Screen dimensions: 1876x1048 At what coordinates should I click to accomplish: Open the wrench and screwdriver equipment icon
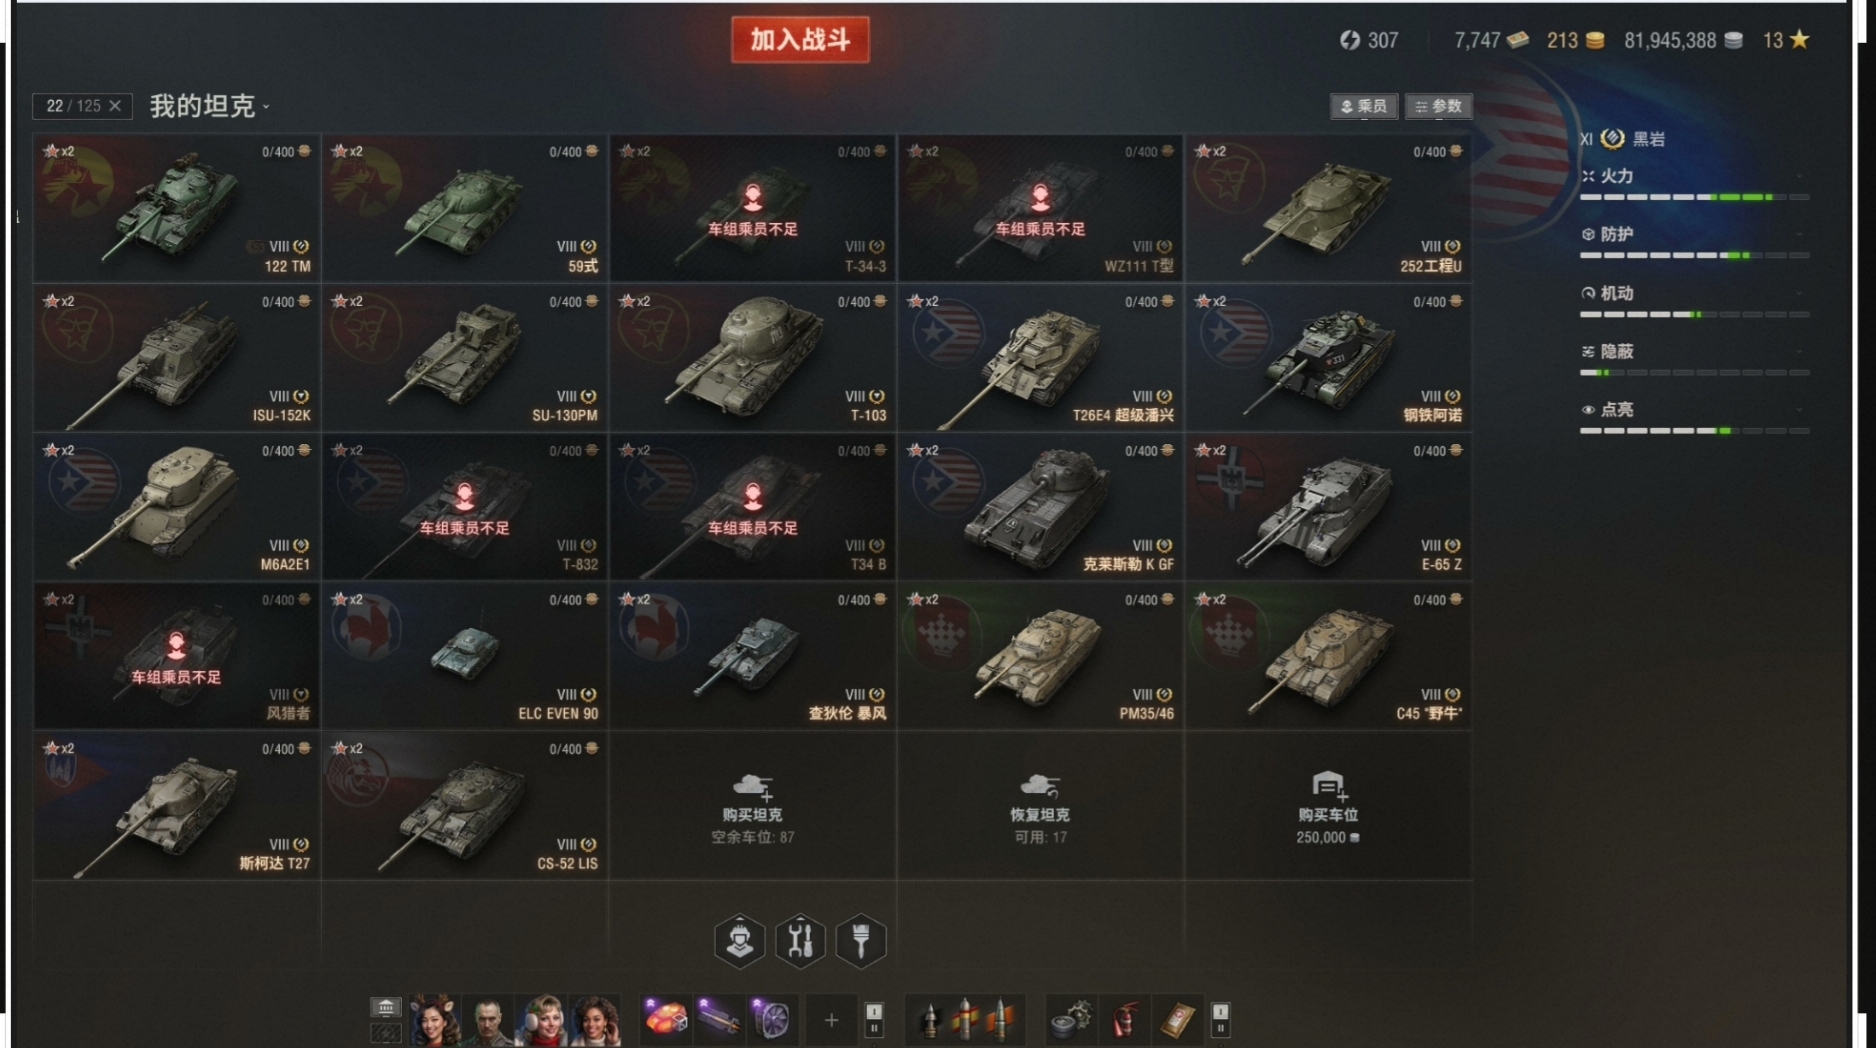pos(800,940)
